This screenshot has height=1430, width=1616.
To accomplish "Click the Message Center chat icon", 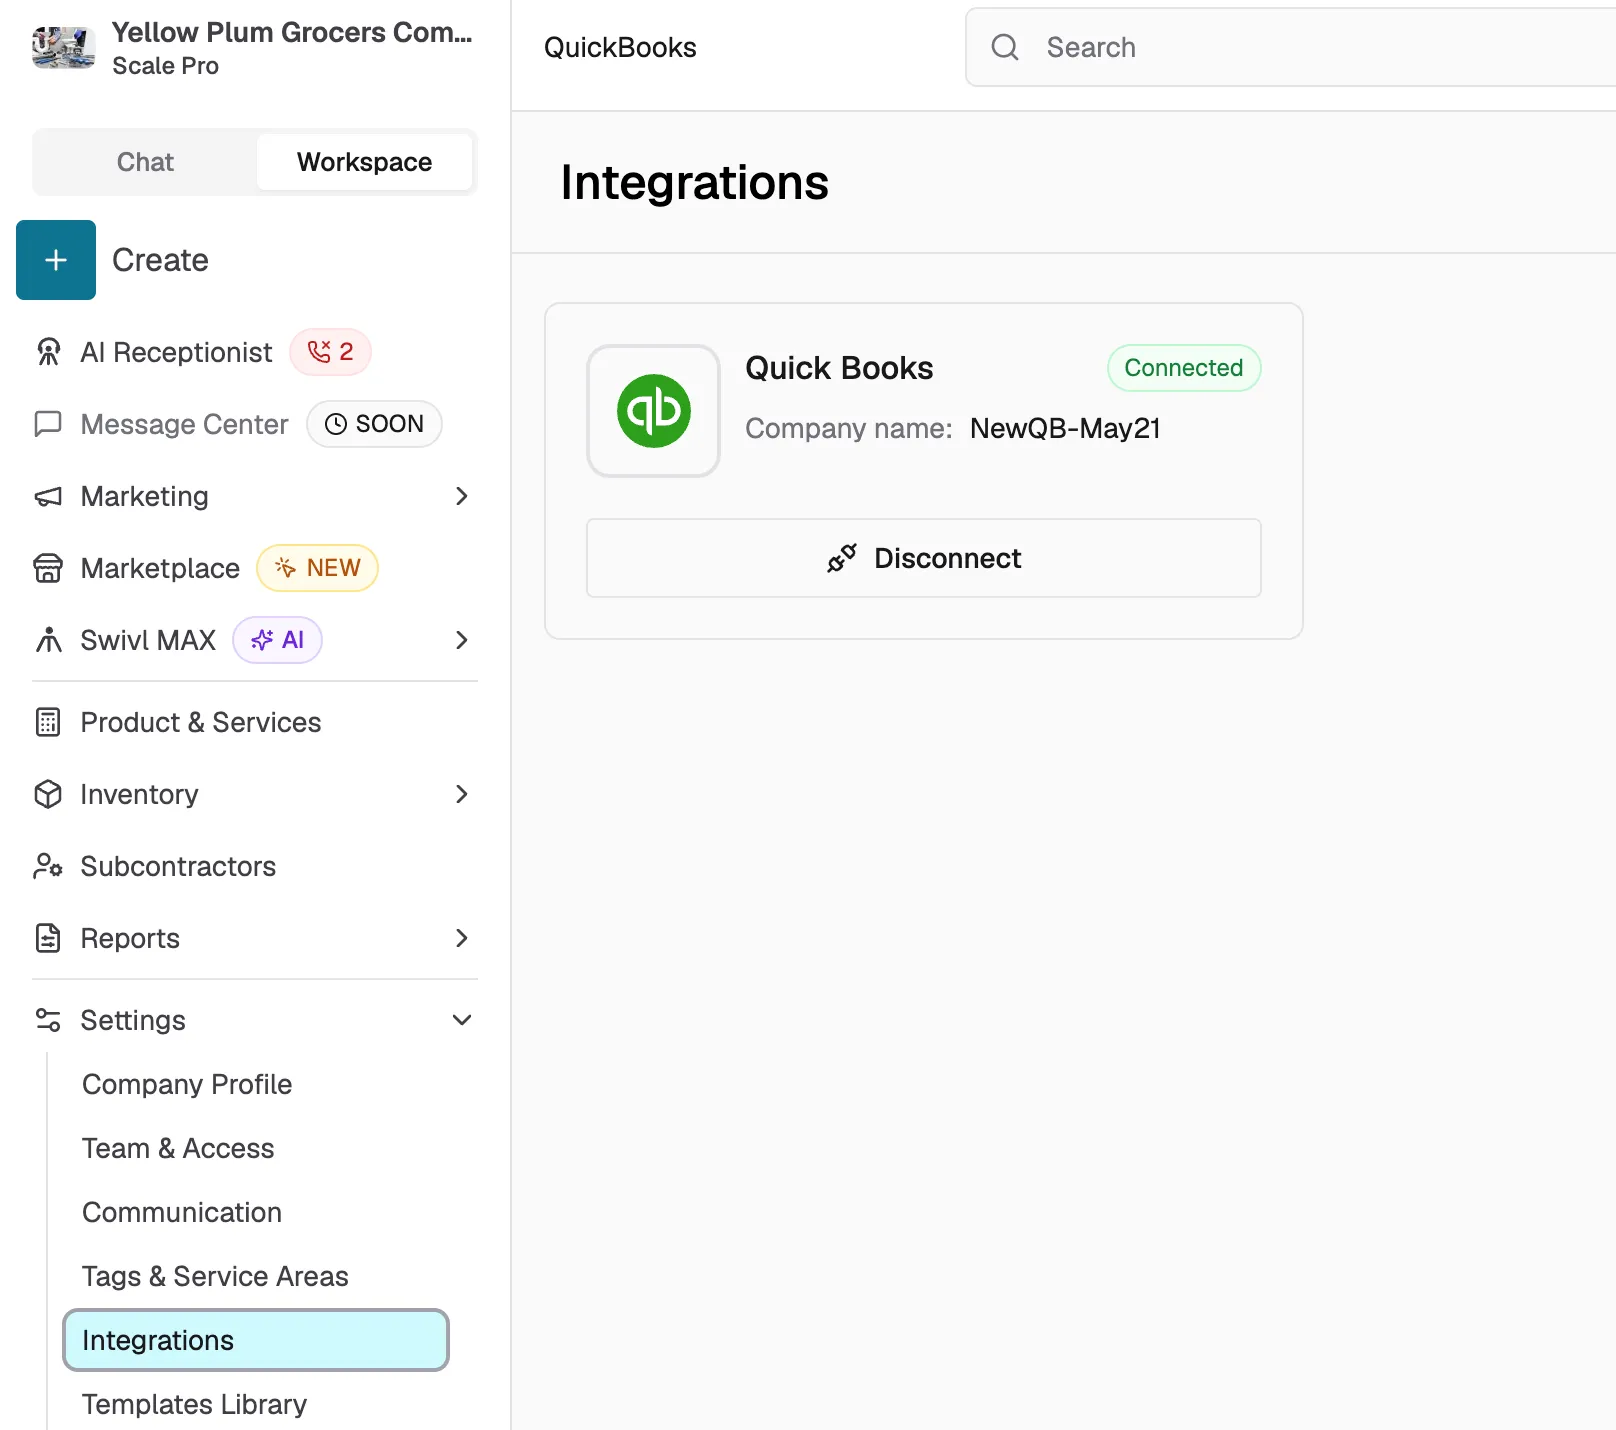I will click(48, 424).
